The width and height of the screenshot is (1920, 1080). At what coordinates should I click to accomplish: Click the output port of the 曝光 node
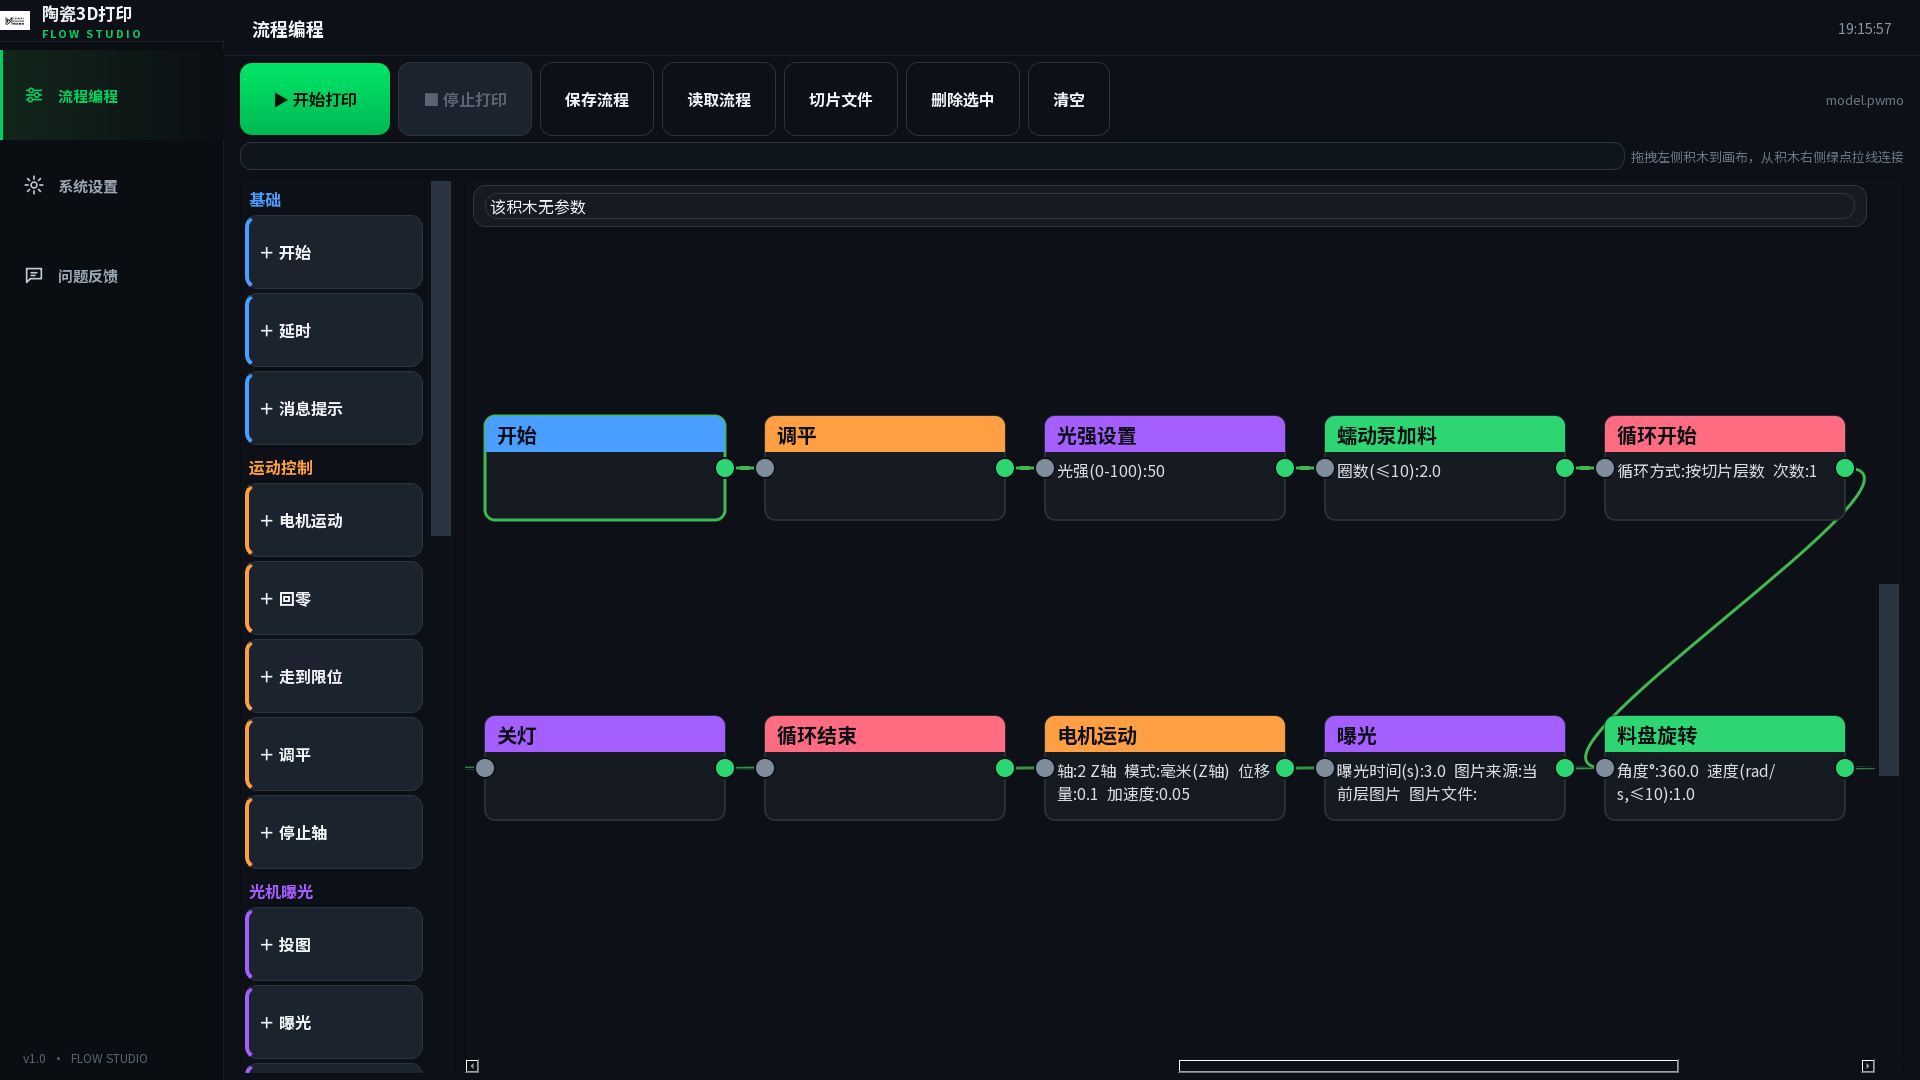1565,768
